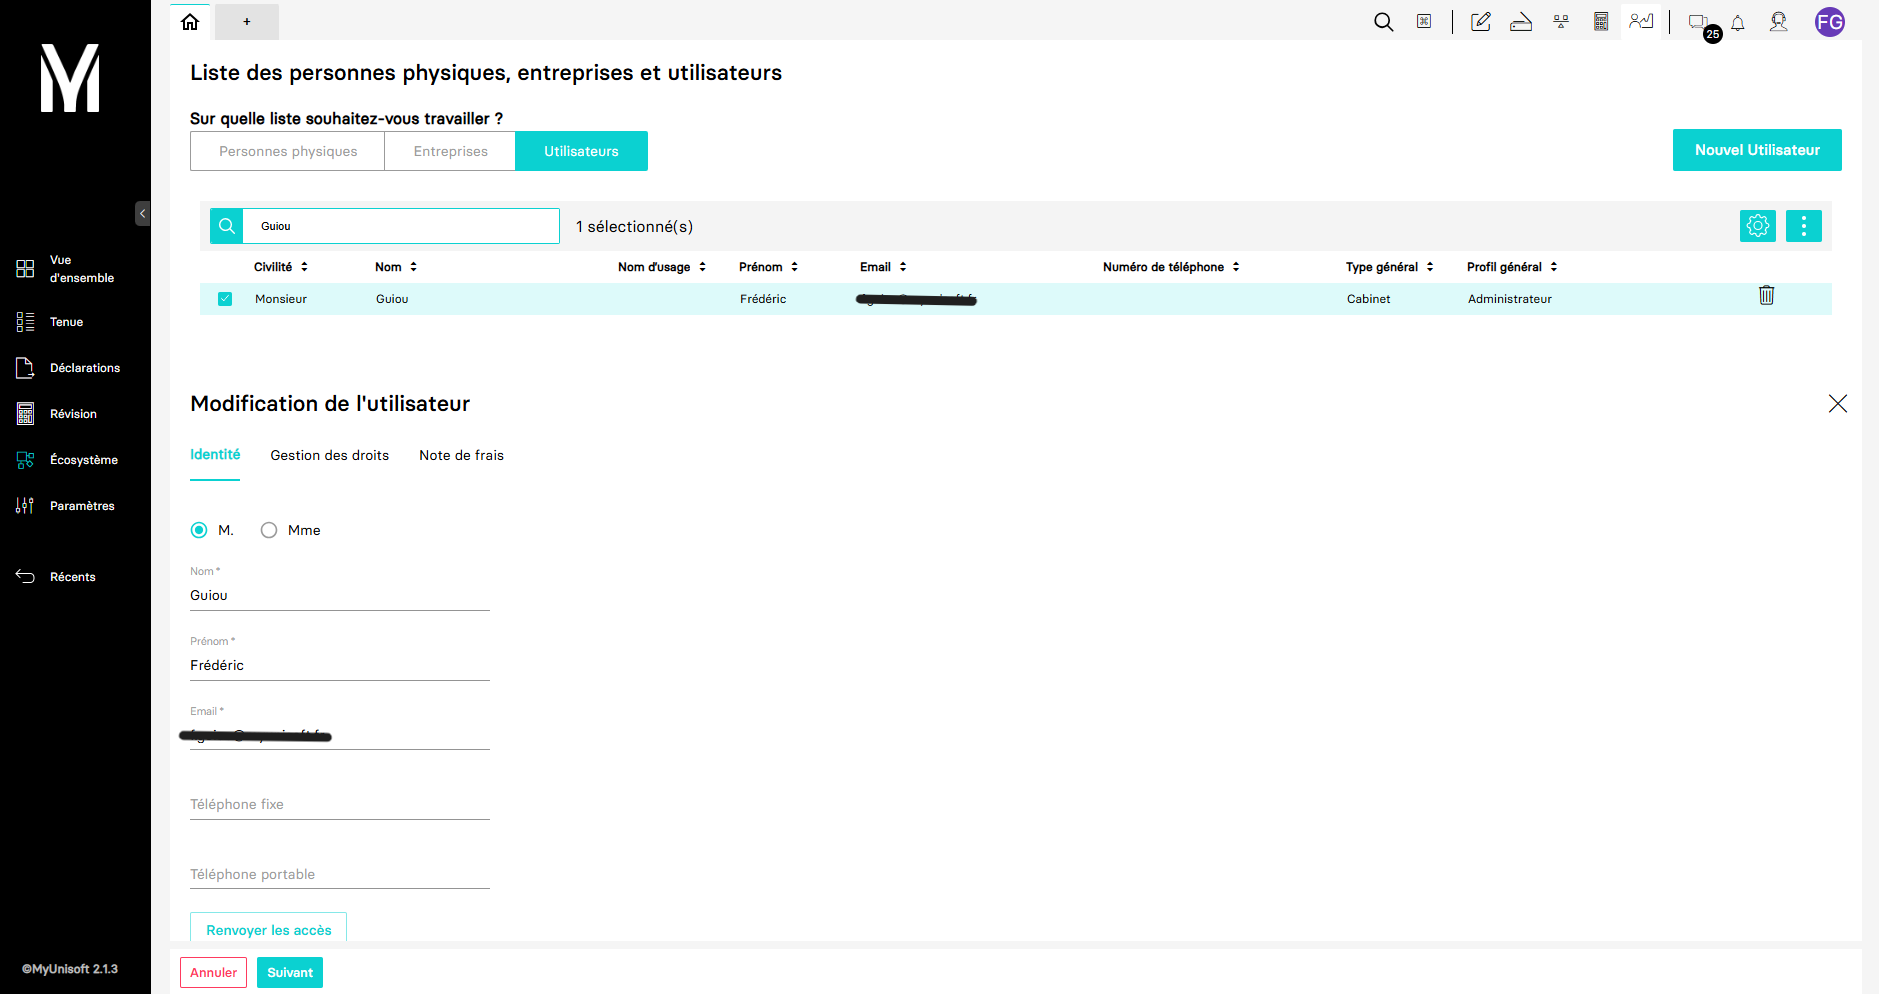Open the shapes diagram icon in top bar
The width and height of the screenshot is (1879, 994).
pyautogui.click(x=1561, y=22)
